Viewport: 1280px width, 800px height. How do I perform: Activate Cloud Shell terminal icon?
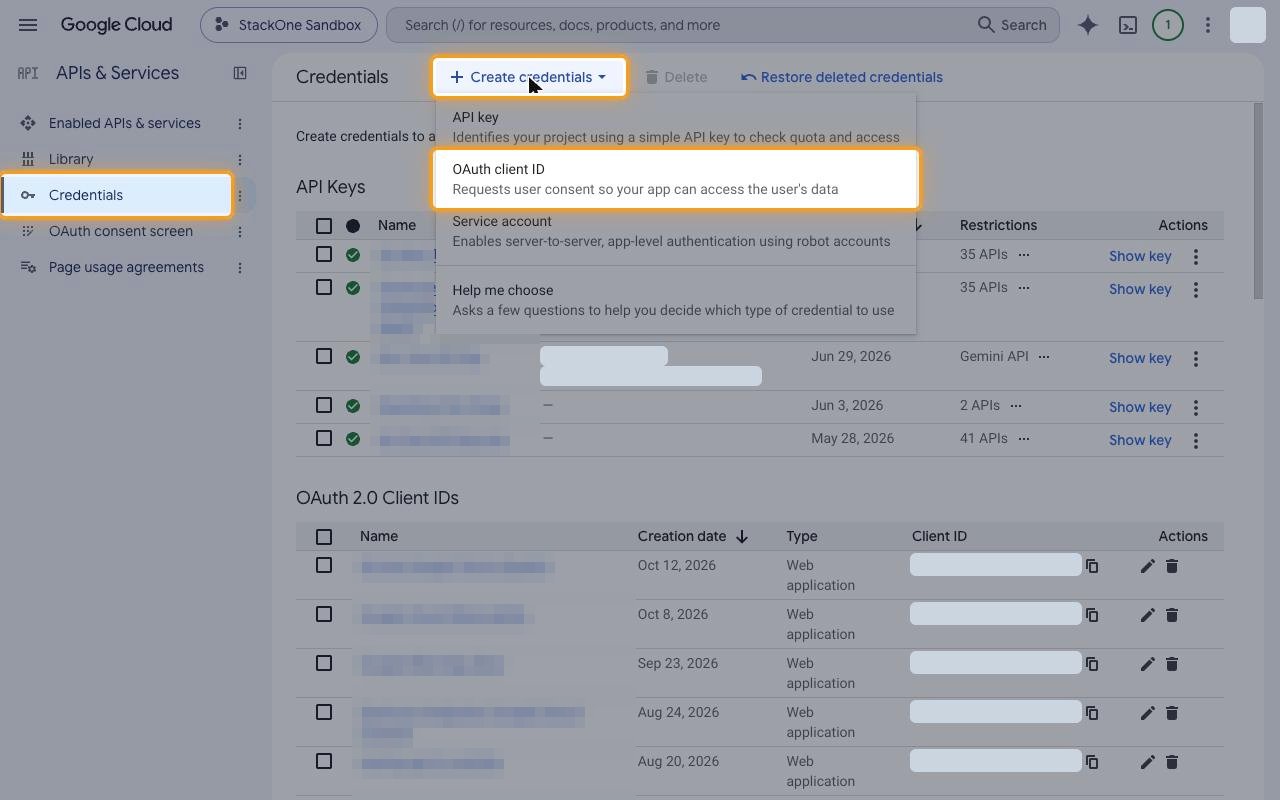1128,25
